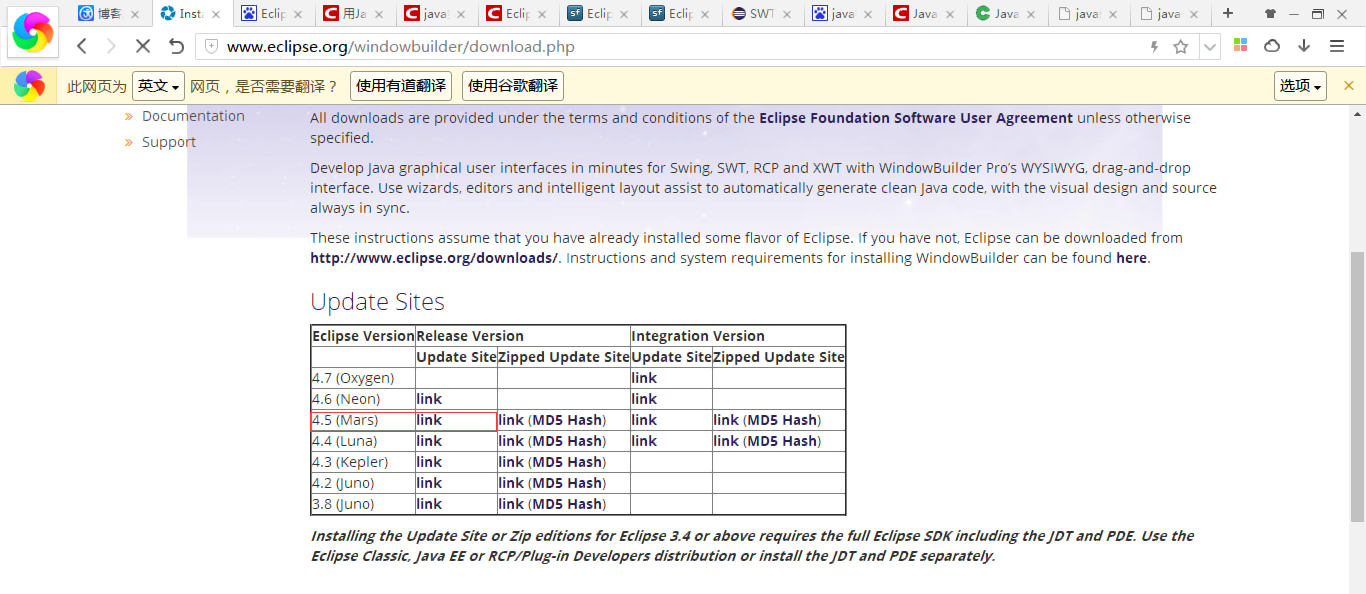Open Juno 4.2 MD5 Hash link
The width and height of the screenshot is (1366, 594).
pos(567,483)
